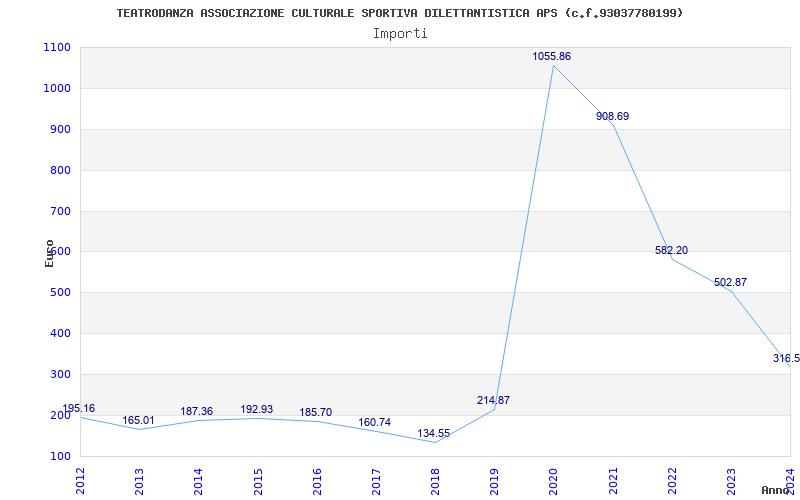Click the 1000 y-axis tick label

[57, 88]
